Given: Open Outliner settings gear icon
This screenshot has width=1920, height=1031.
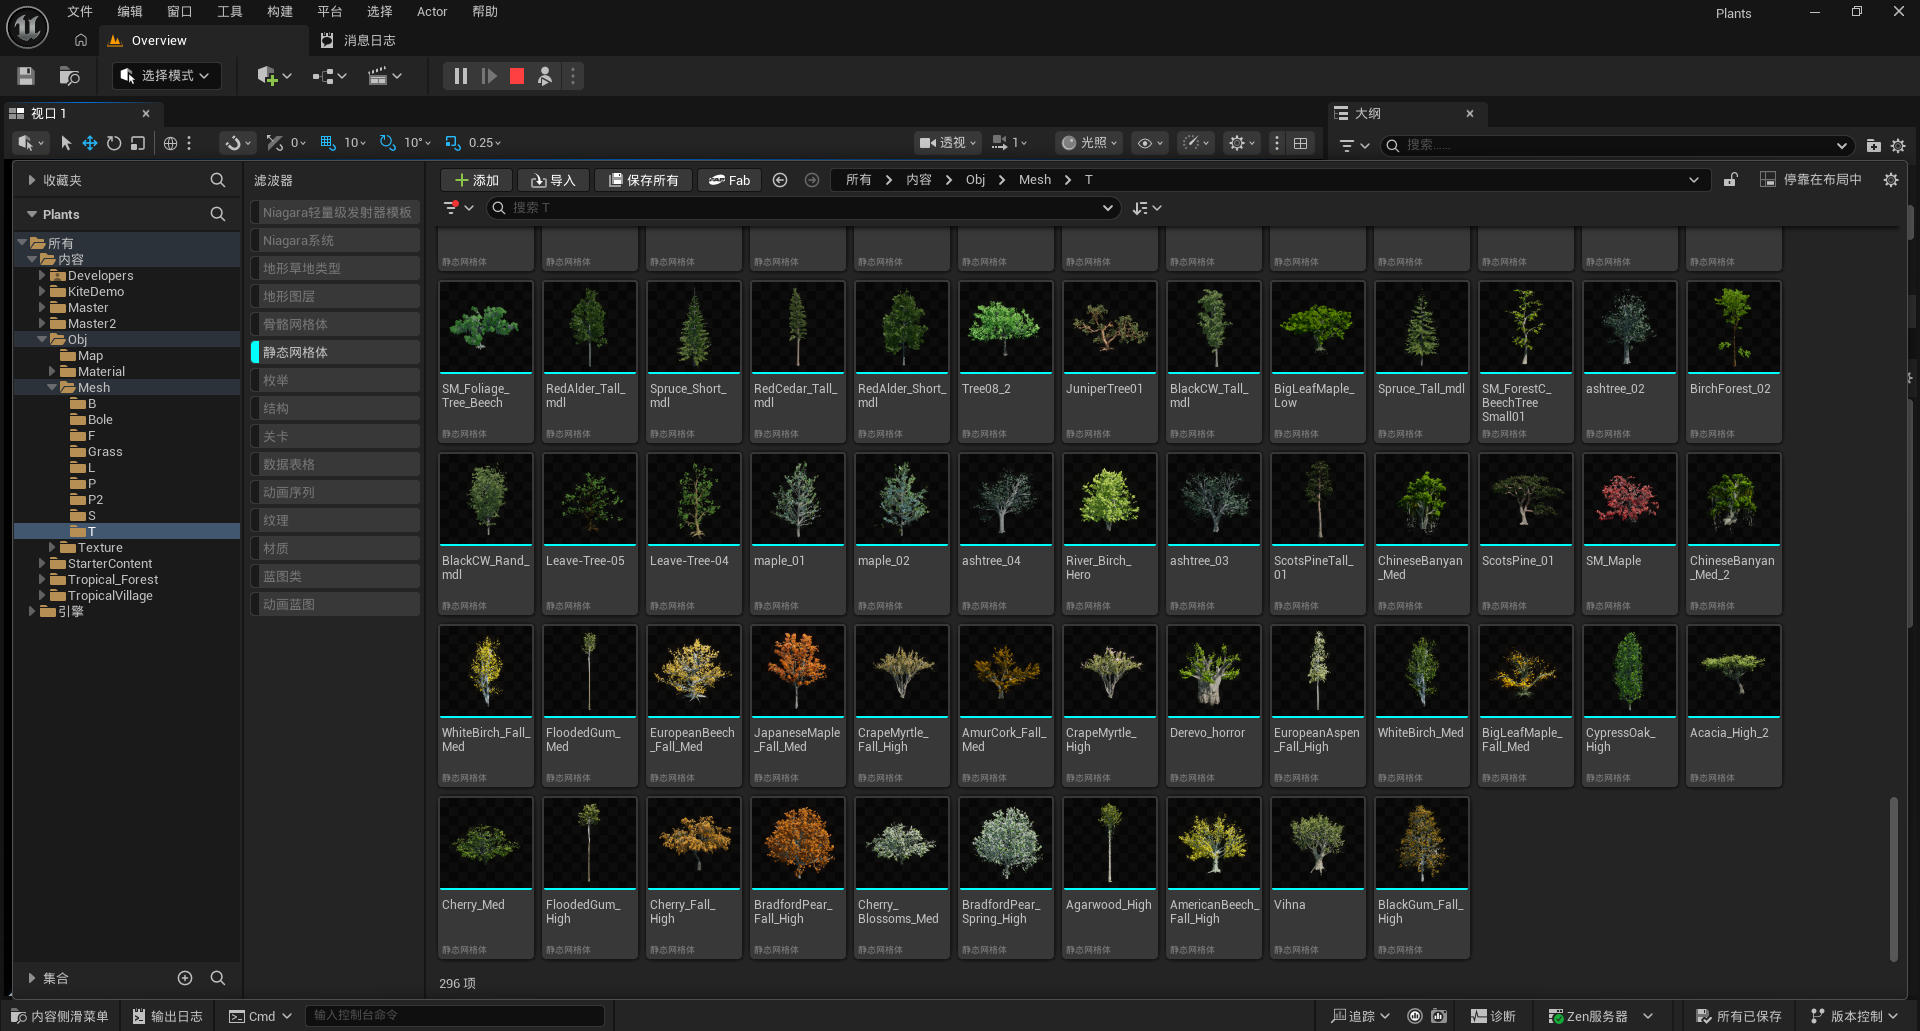Looking at the screenshot, I should coord(1898,145).
